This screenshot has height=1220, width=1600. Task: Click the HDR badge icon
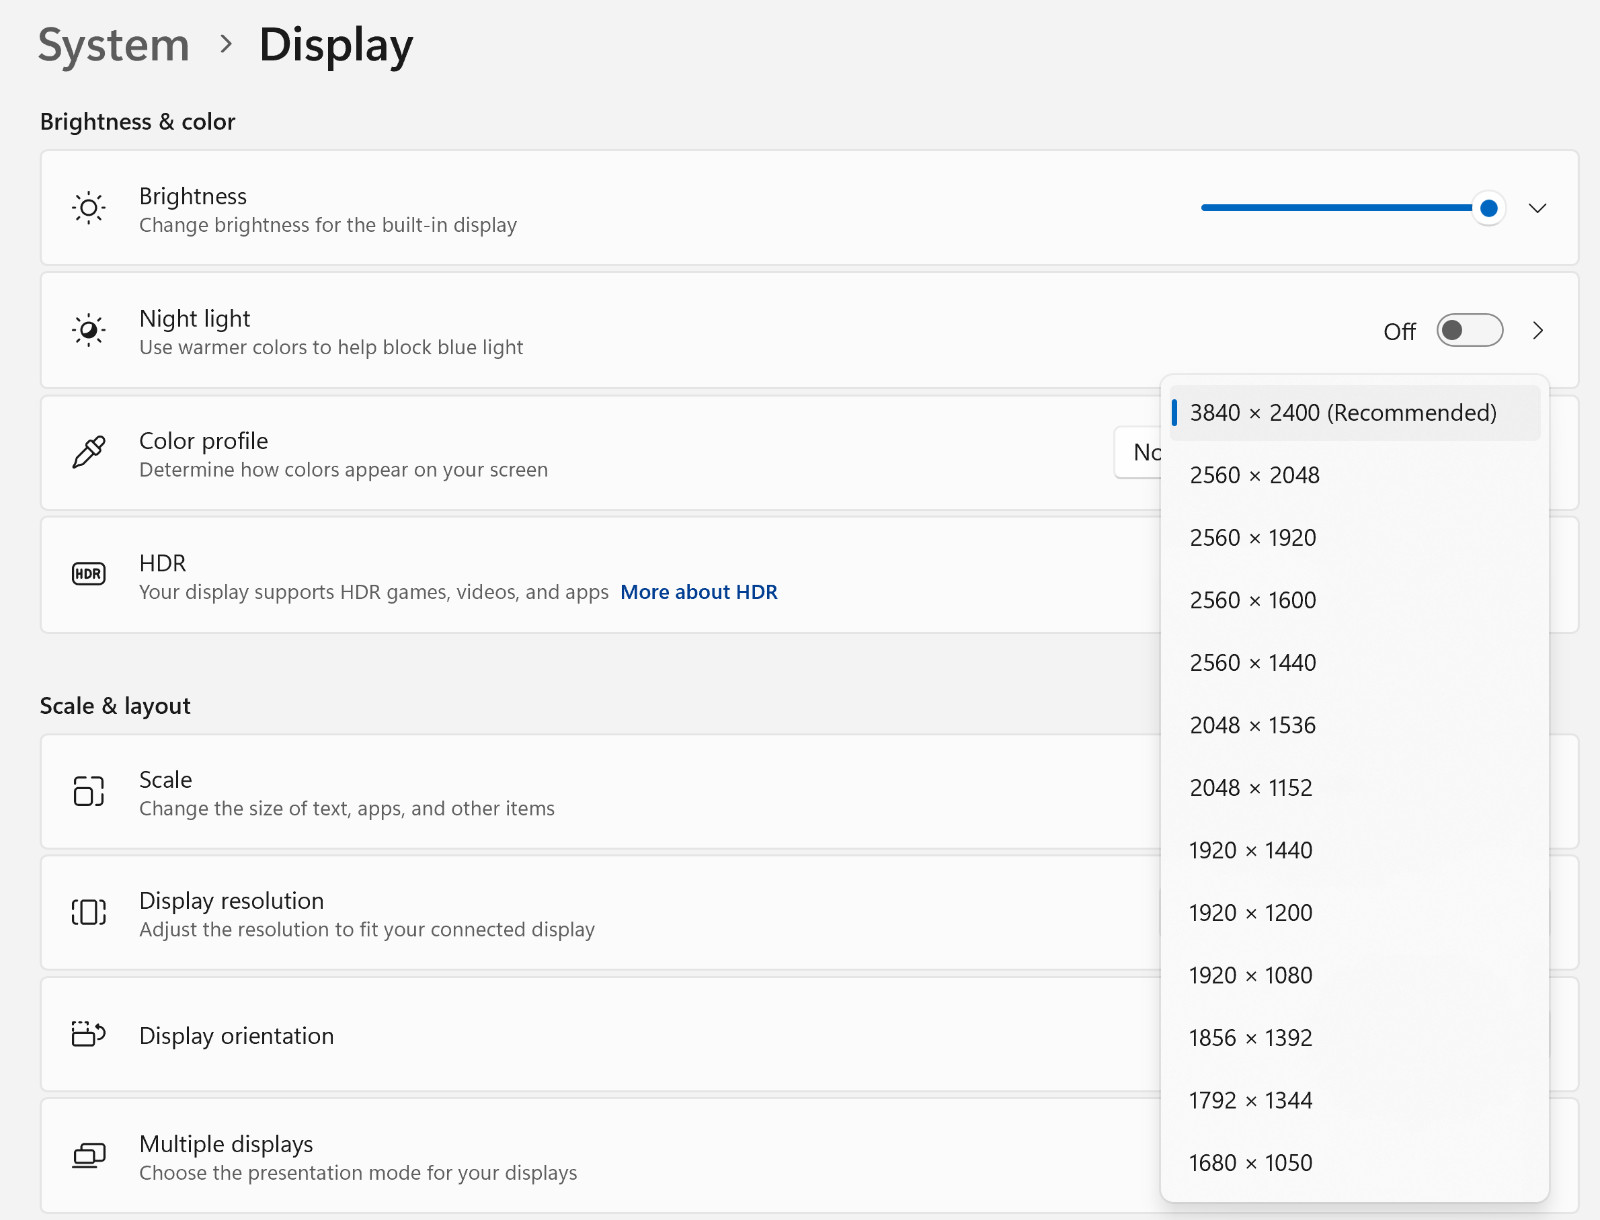pos(89,574)
